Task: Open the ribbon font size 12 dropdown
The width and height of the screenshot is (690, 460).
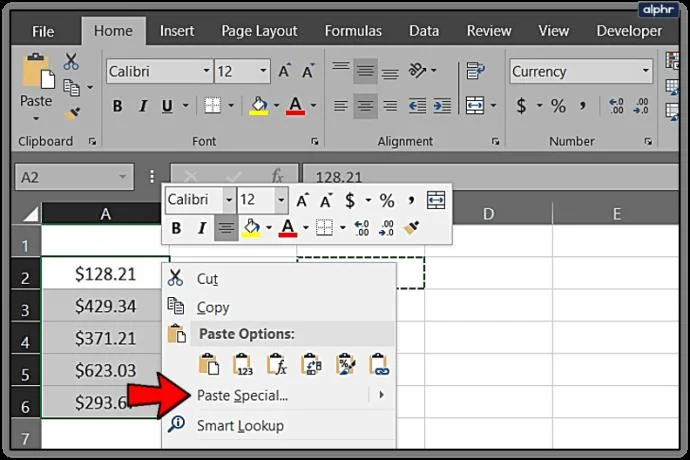Action: click(x=263, y=70)
